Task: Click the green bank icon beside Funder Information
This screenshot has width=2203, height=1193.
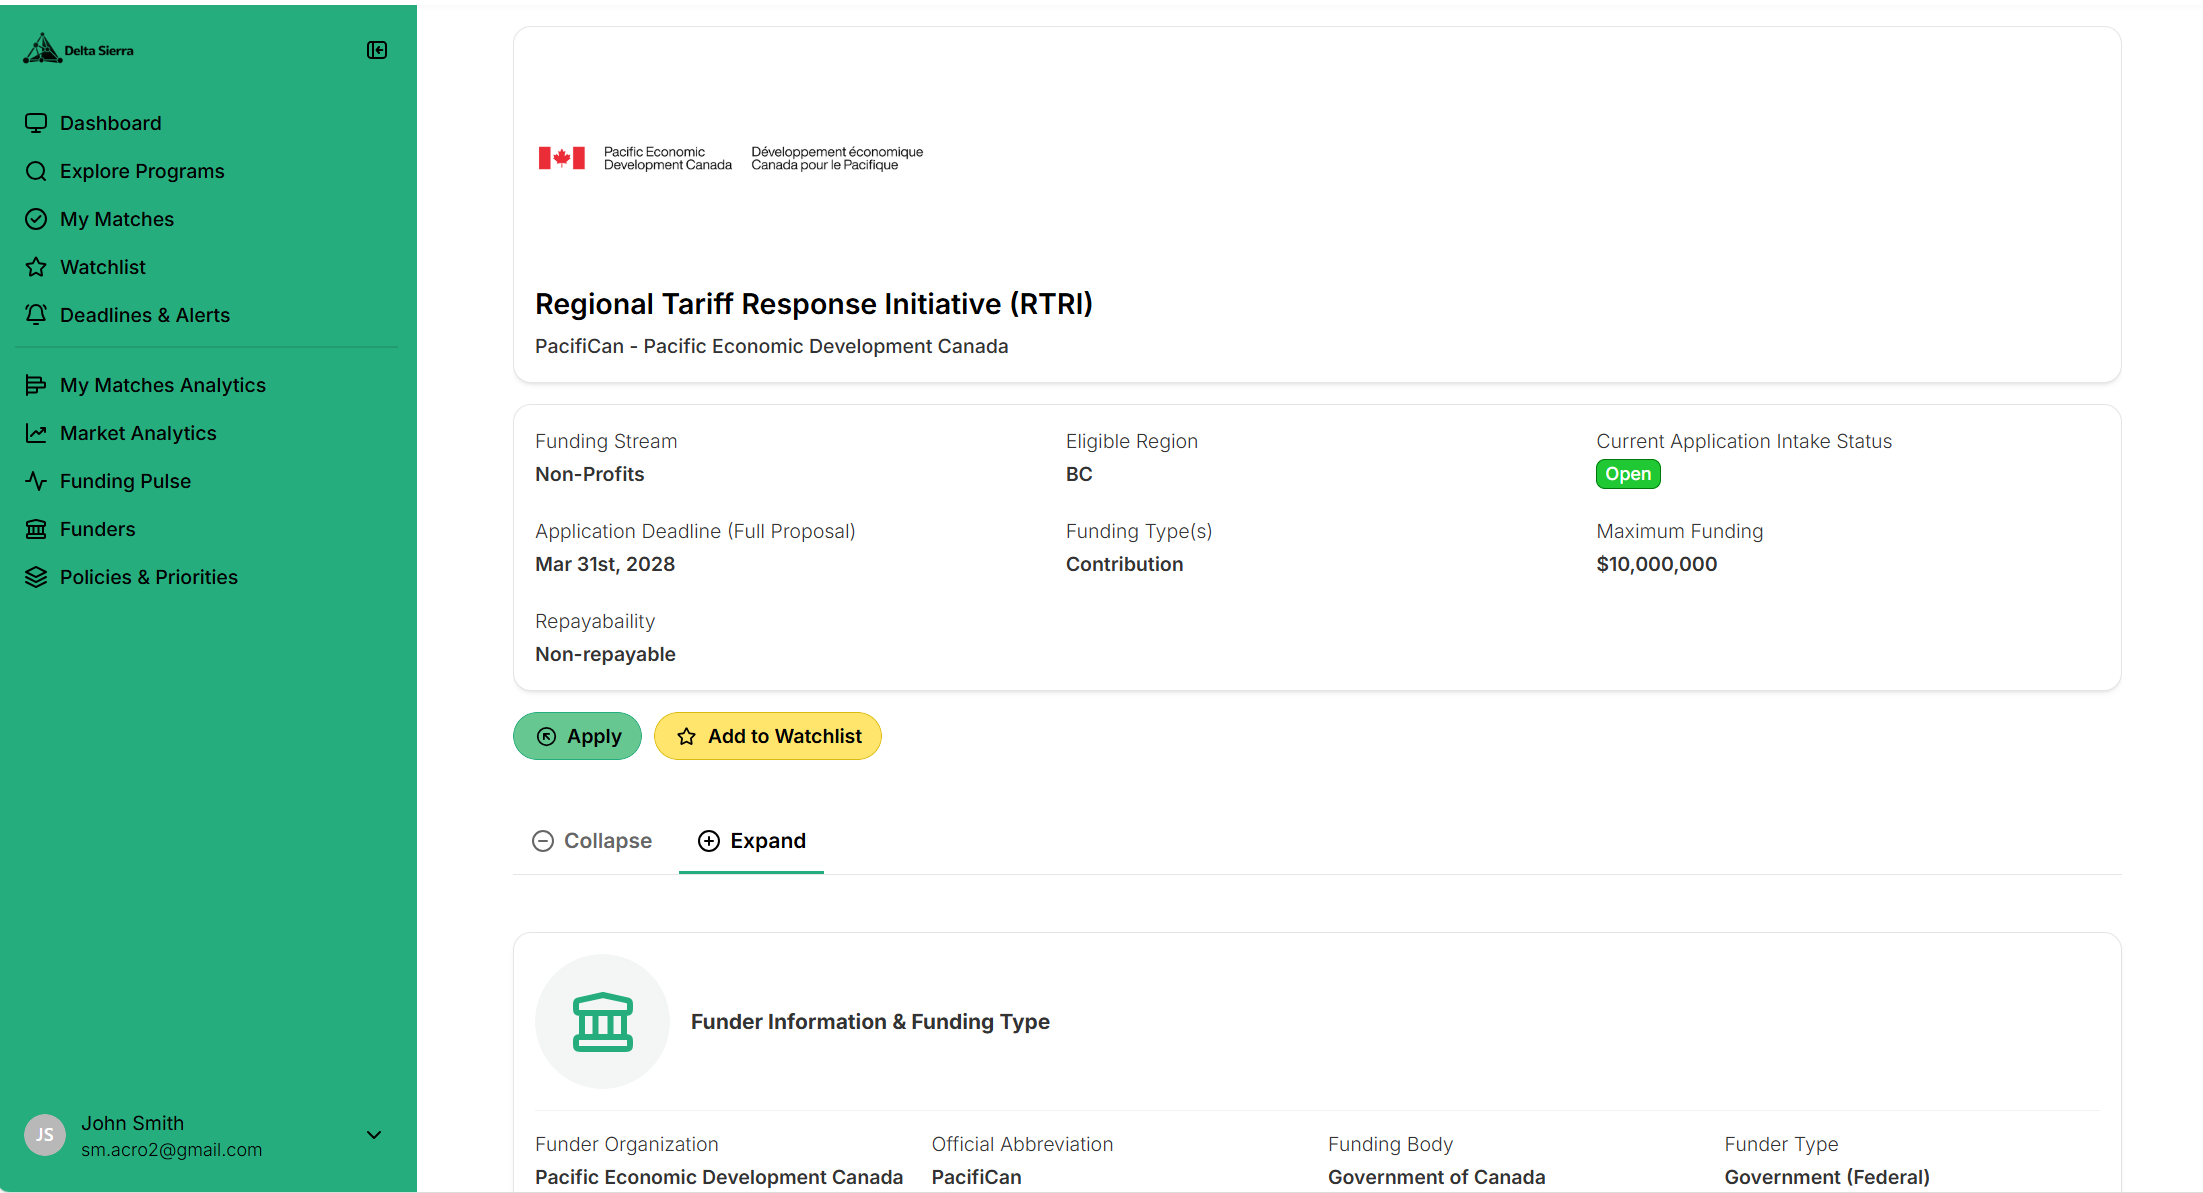Action: (x=602, y=1022)
